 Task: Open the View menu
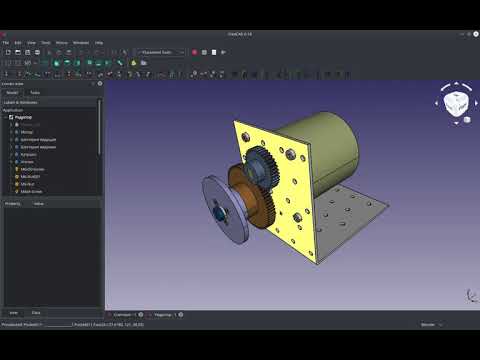[31, 43]
